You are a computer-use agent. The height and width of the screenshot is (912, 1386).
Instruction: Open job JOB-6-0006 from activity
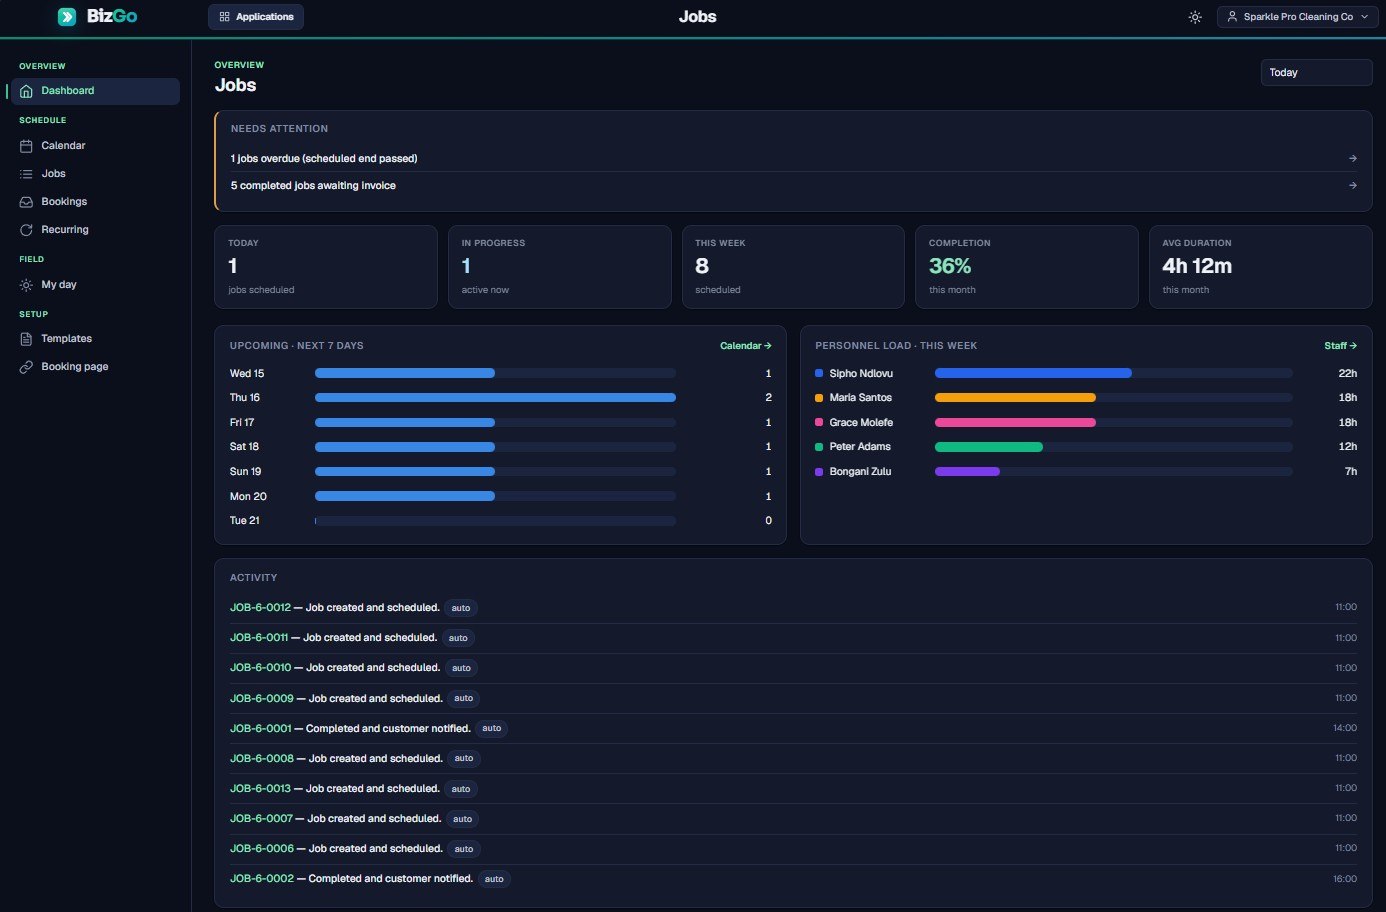[262, 848]
